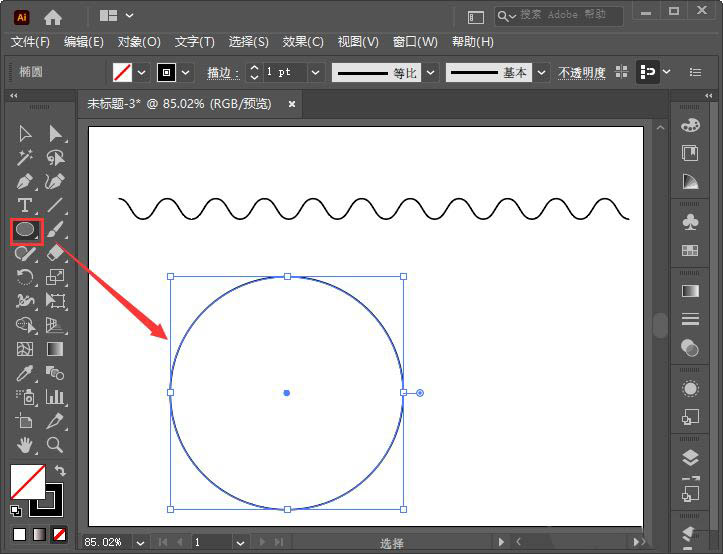Select the Scale tool

pyautogui.click(x=55, y=277)
